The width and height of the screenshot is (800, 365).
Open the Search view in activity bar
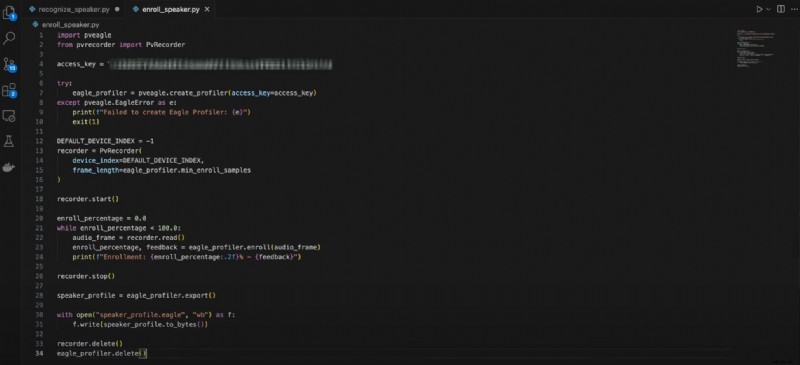[x=9, y=38]
